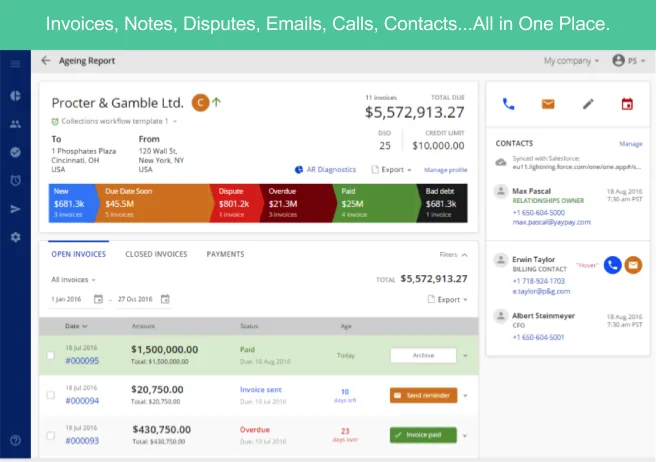The width and height of the screenshot is (657, 462).
Task: Open the settings gear in sidebar
Action: pos(16,237)
